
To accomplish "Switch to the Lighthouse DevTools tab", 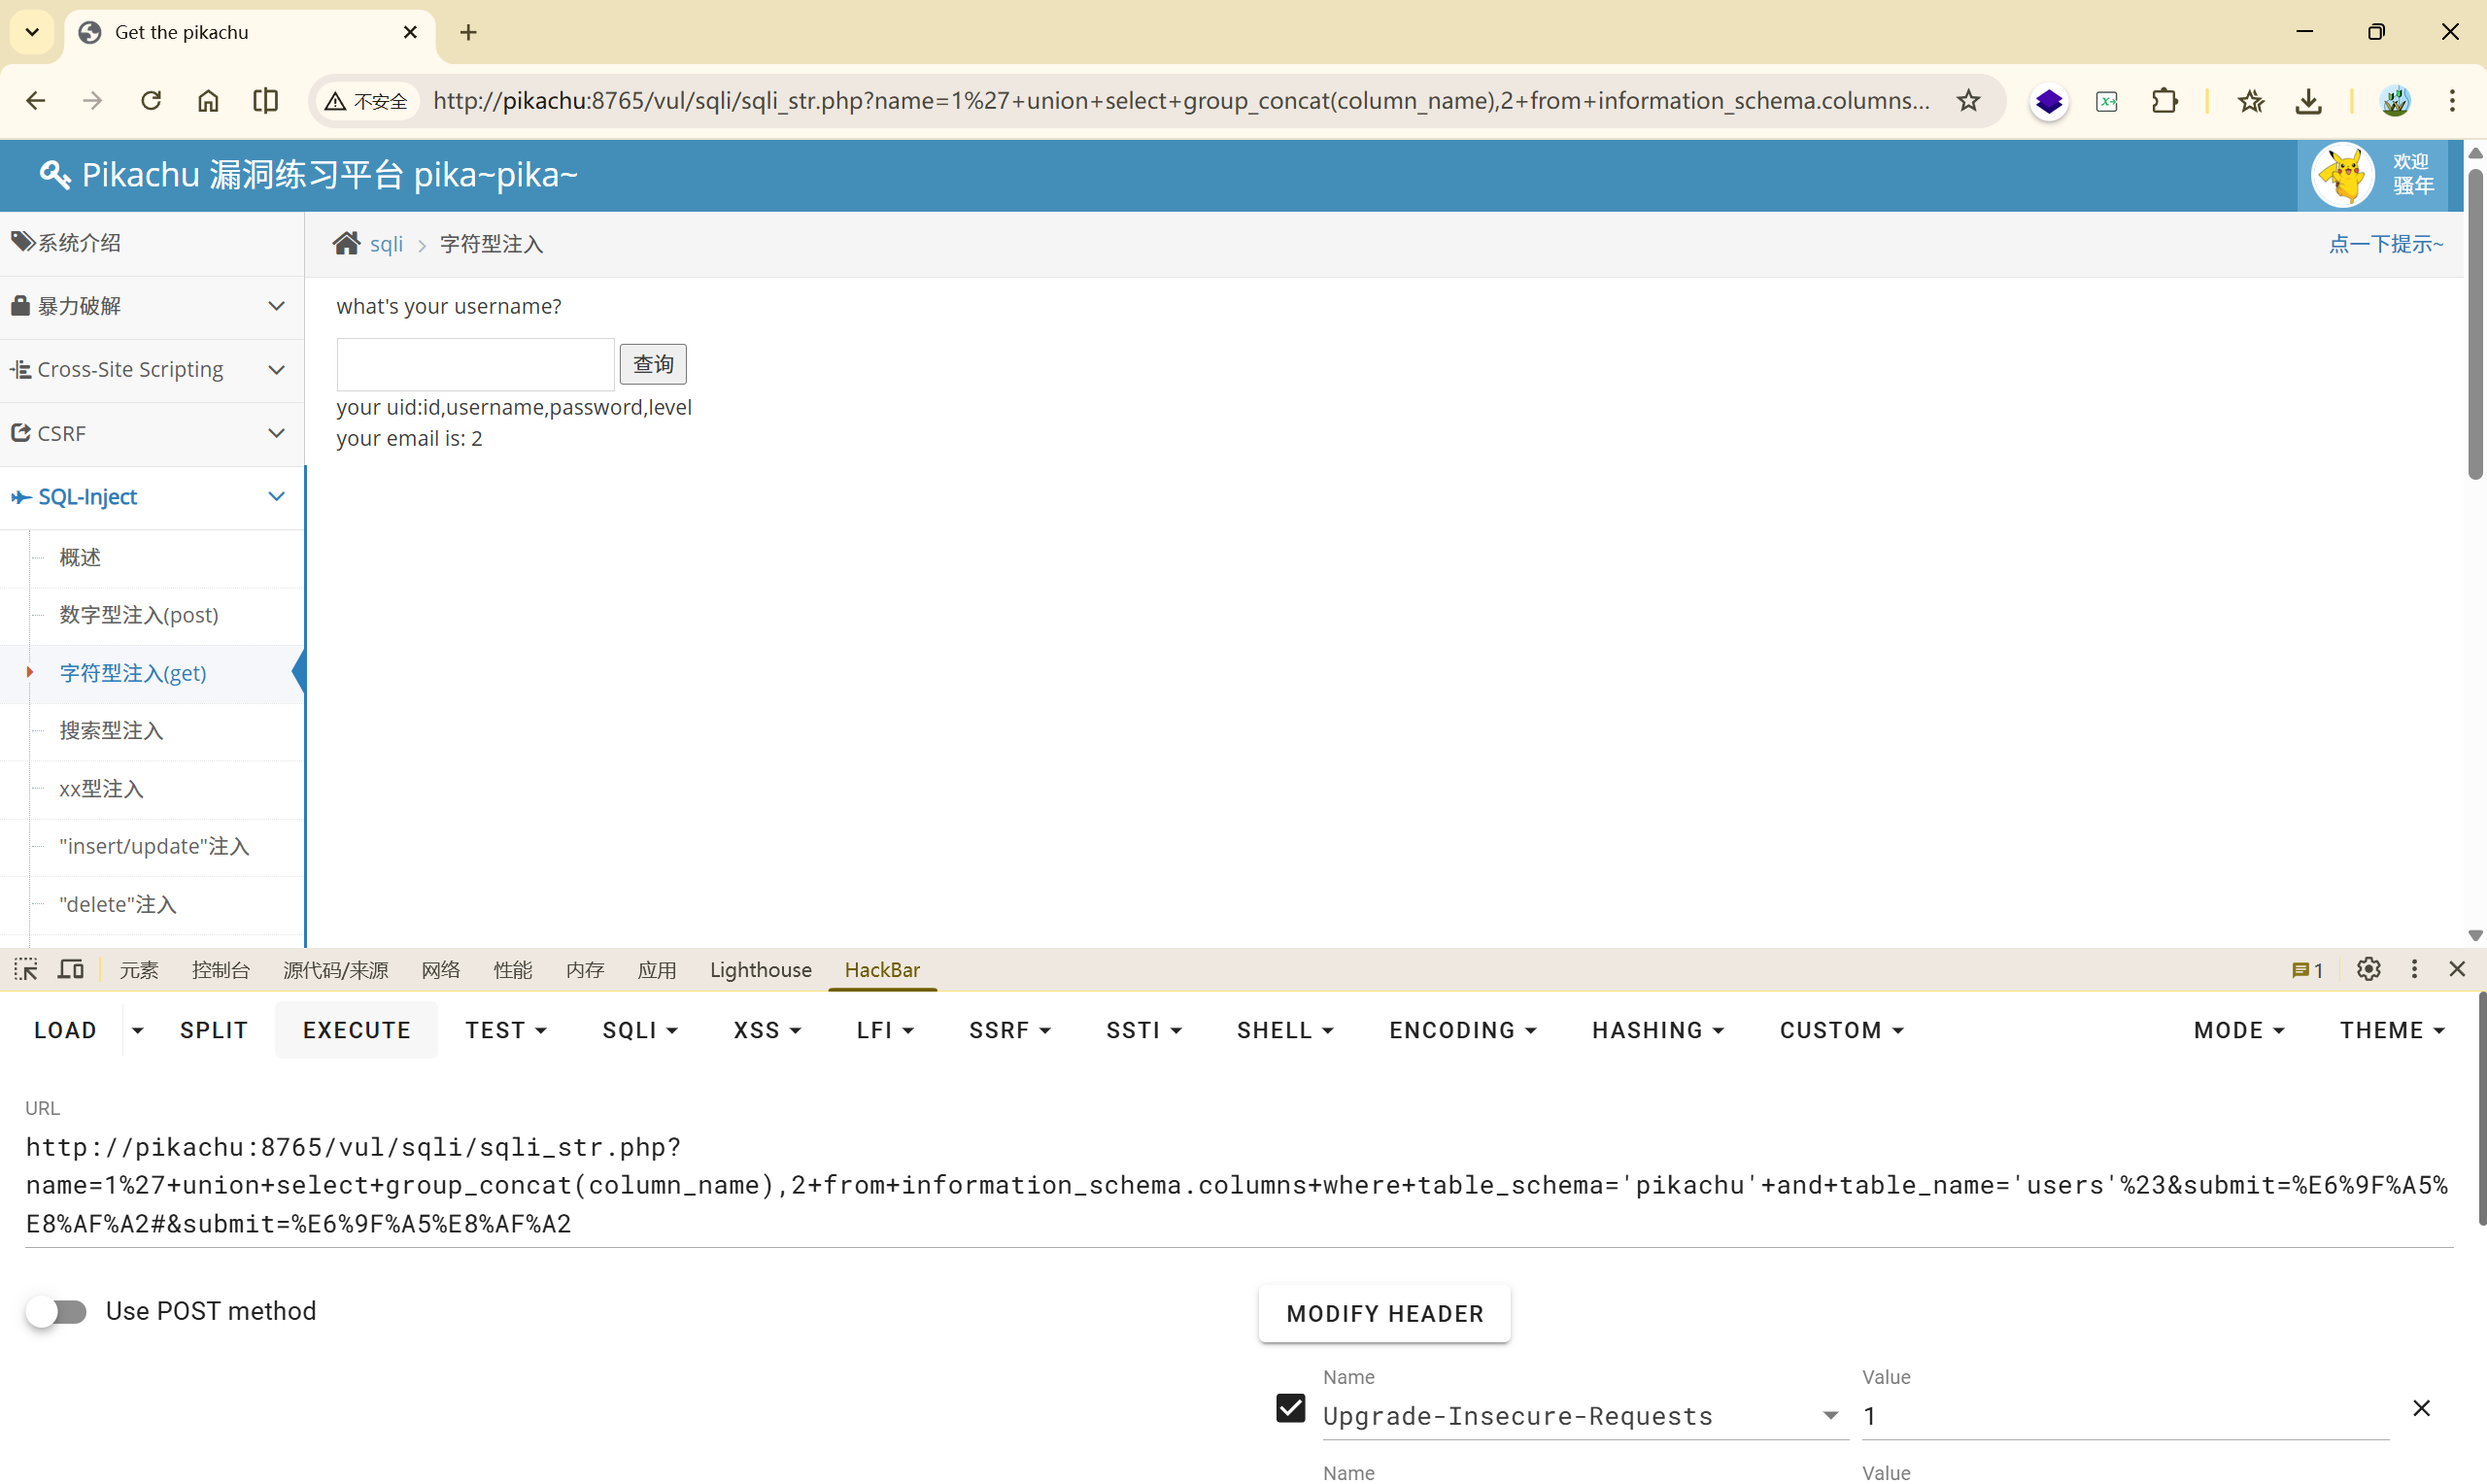I will point(760,970).
